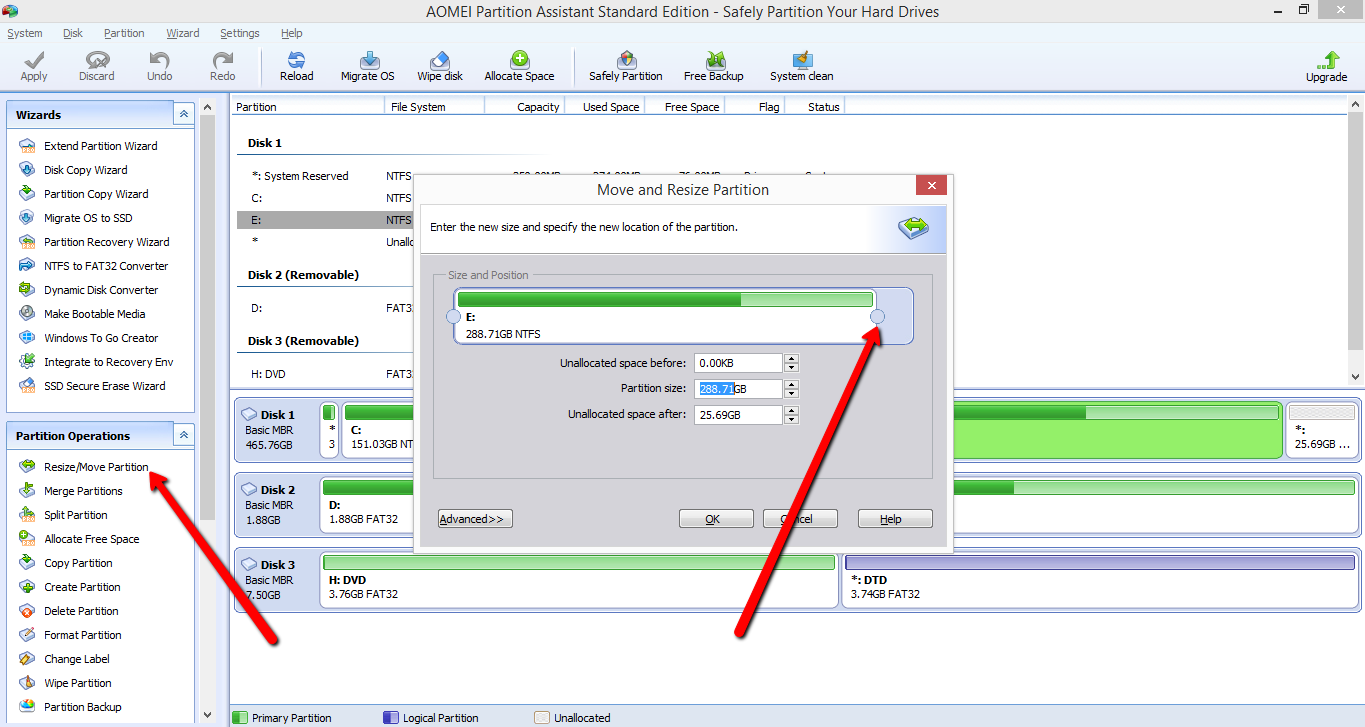
Task: Click the Partition size input field
Action: [738, 389]
